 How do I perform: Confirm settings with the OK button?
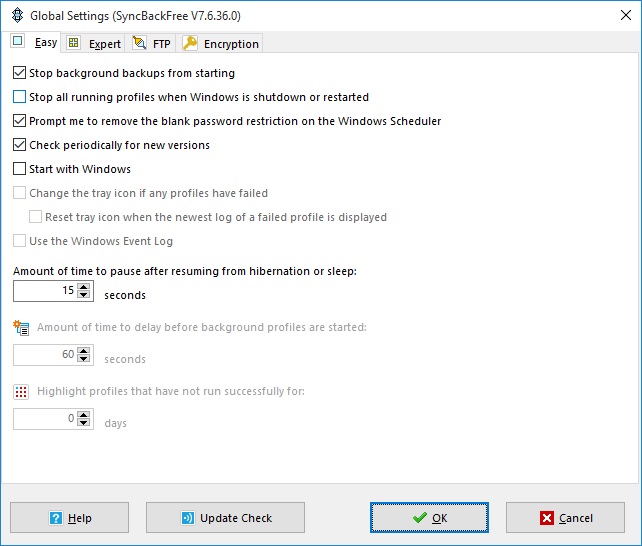click(429, 518)
